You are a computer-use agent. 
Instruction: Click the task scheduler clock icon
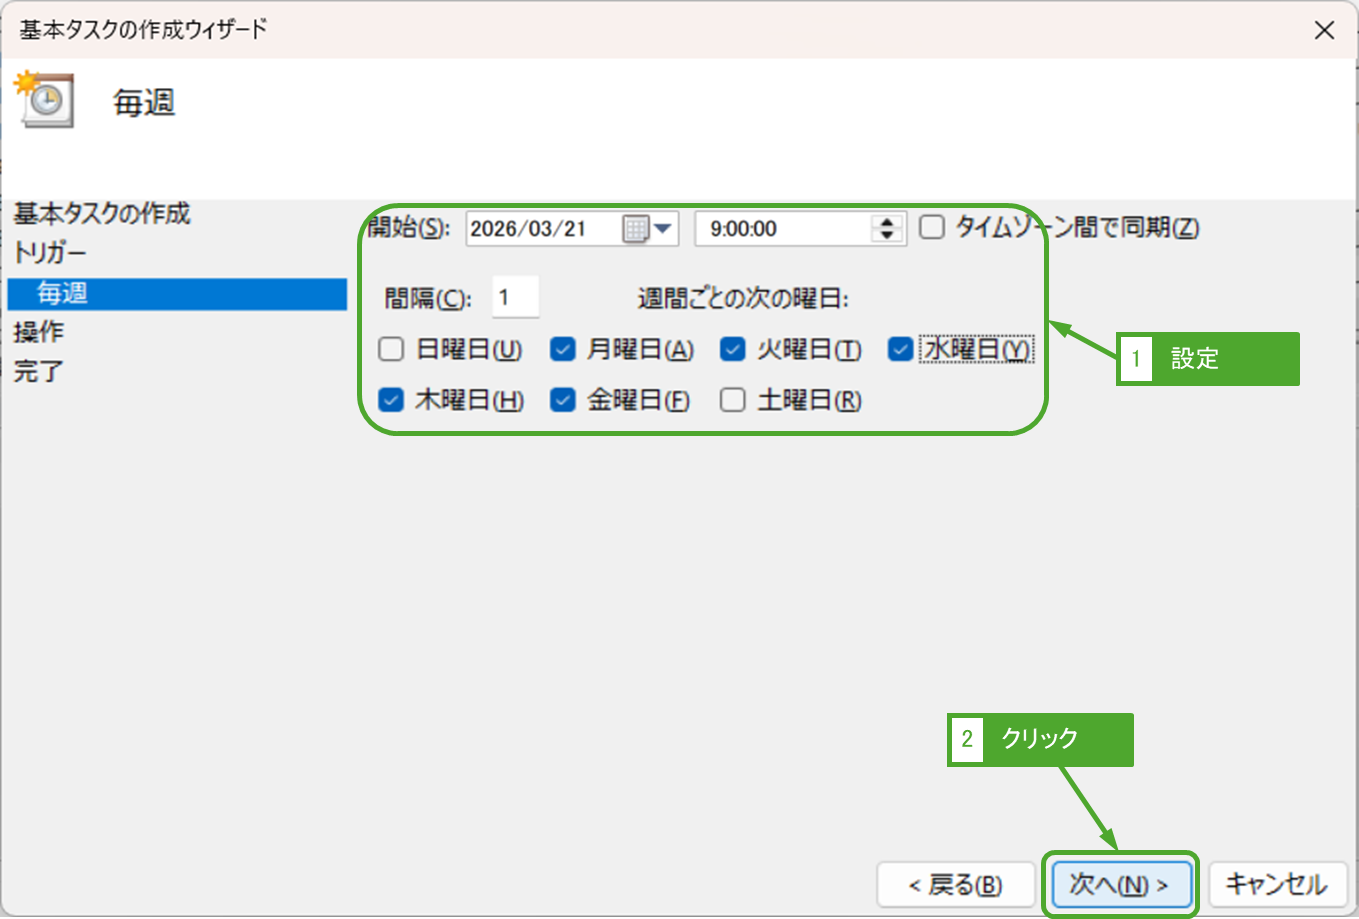click(x=45, y=99)
